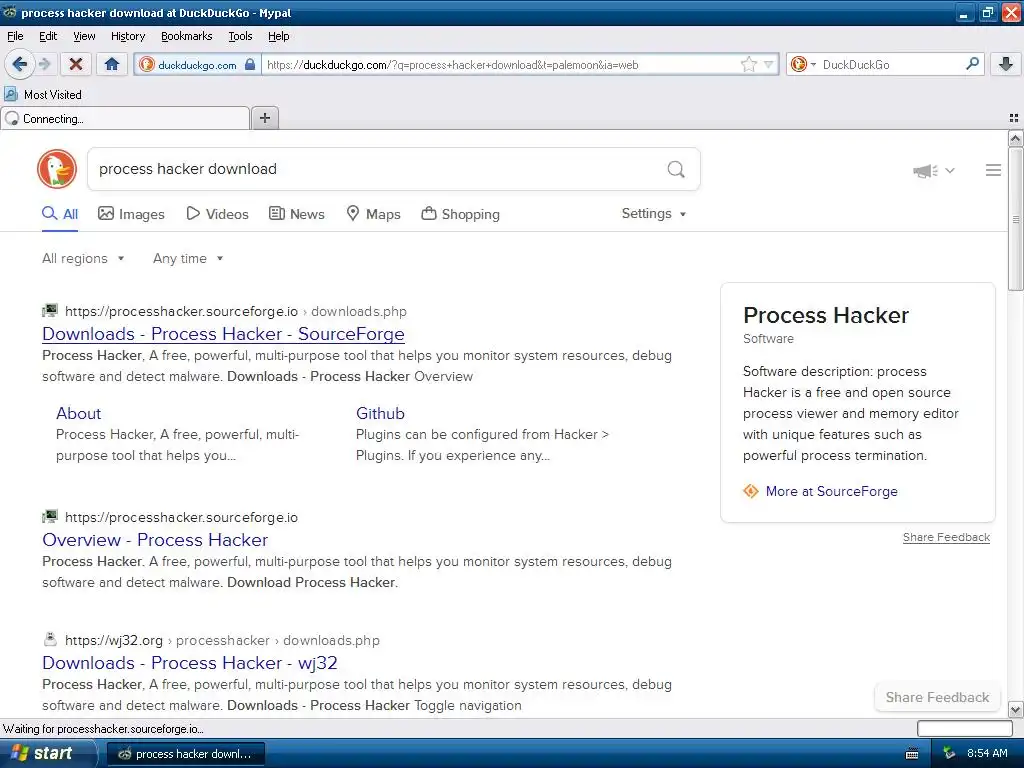Click the vertical scrollbar thumb

1015,219
